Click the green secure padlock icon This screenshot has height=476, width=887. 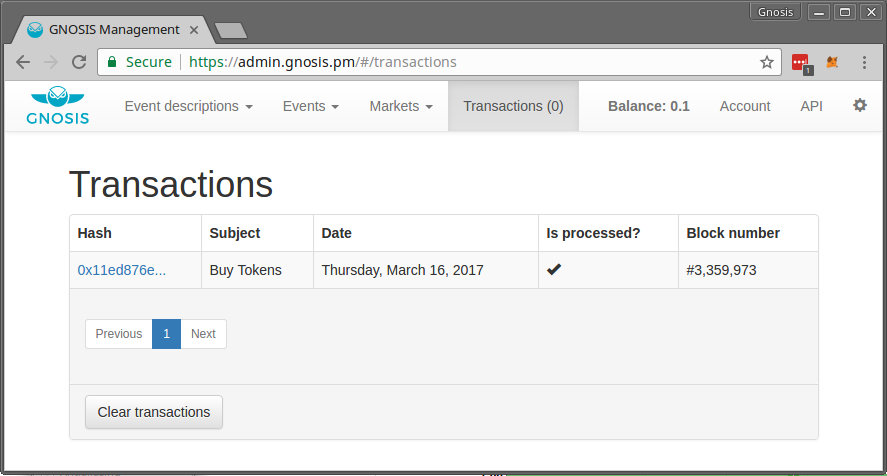[x=113, y=62]
